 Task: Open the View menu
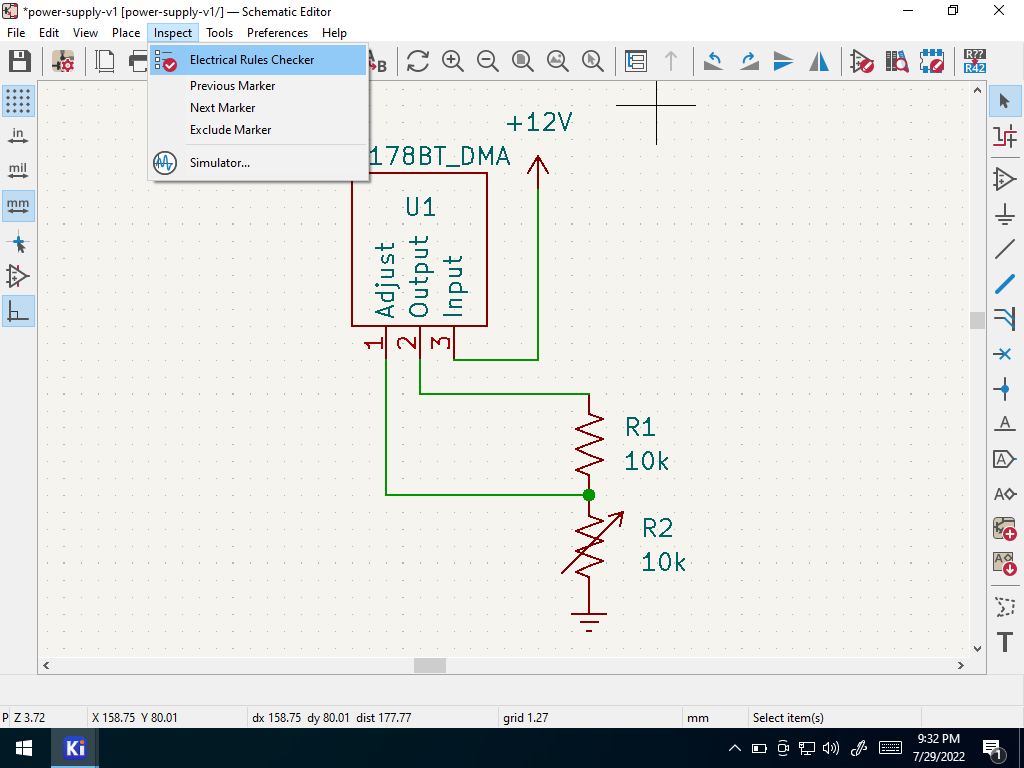click(x=85, y=33)
